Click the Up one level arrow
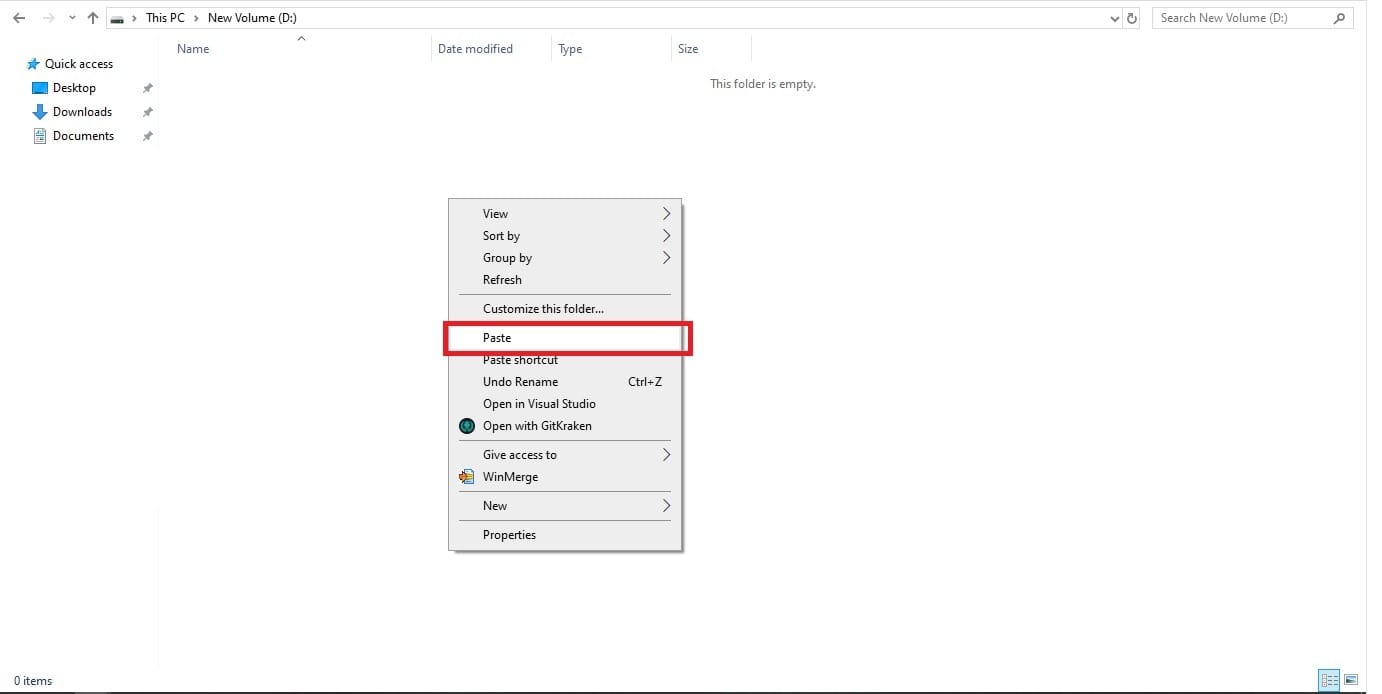This screenshot has width=1382, height=694. coord(93,18)
